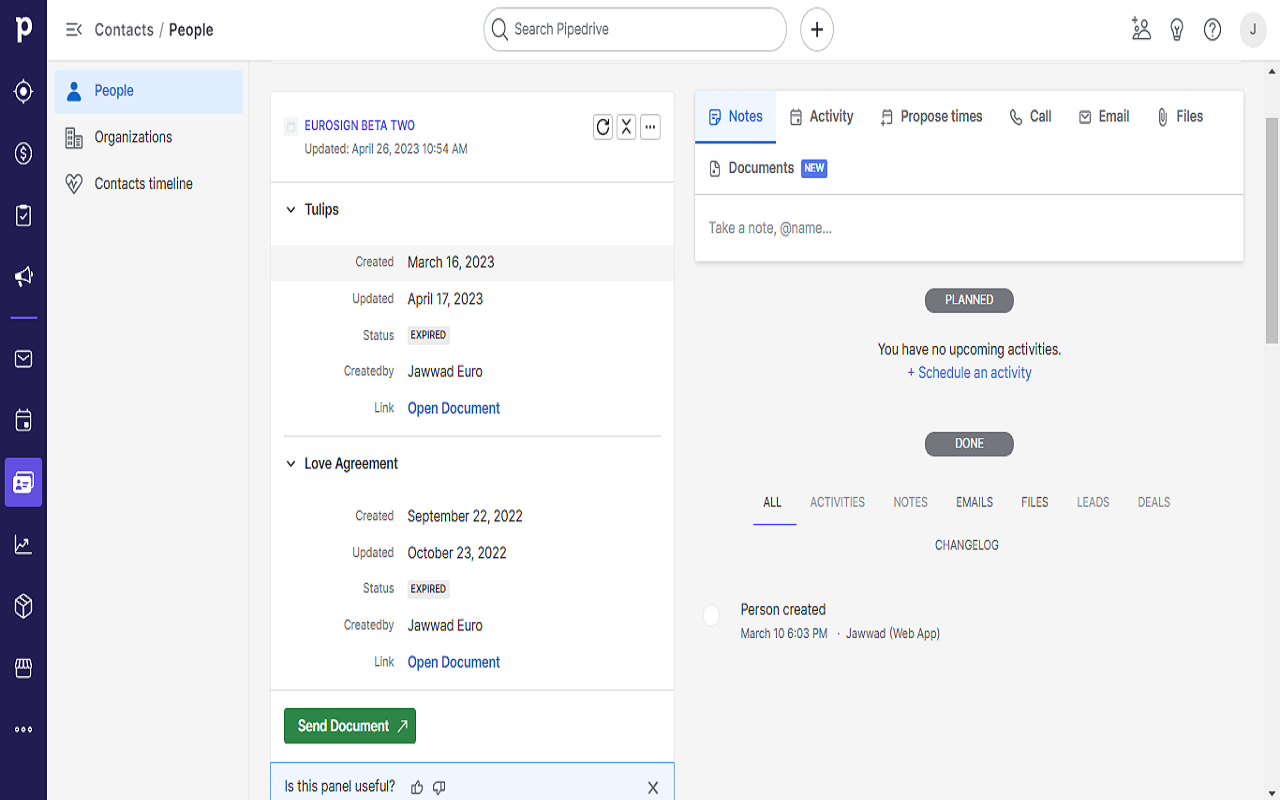This screenshot has height=800, width=1280.
Task: Click thumbs up for panel feedback
Action: tap(417, 787)
